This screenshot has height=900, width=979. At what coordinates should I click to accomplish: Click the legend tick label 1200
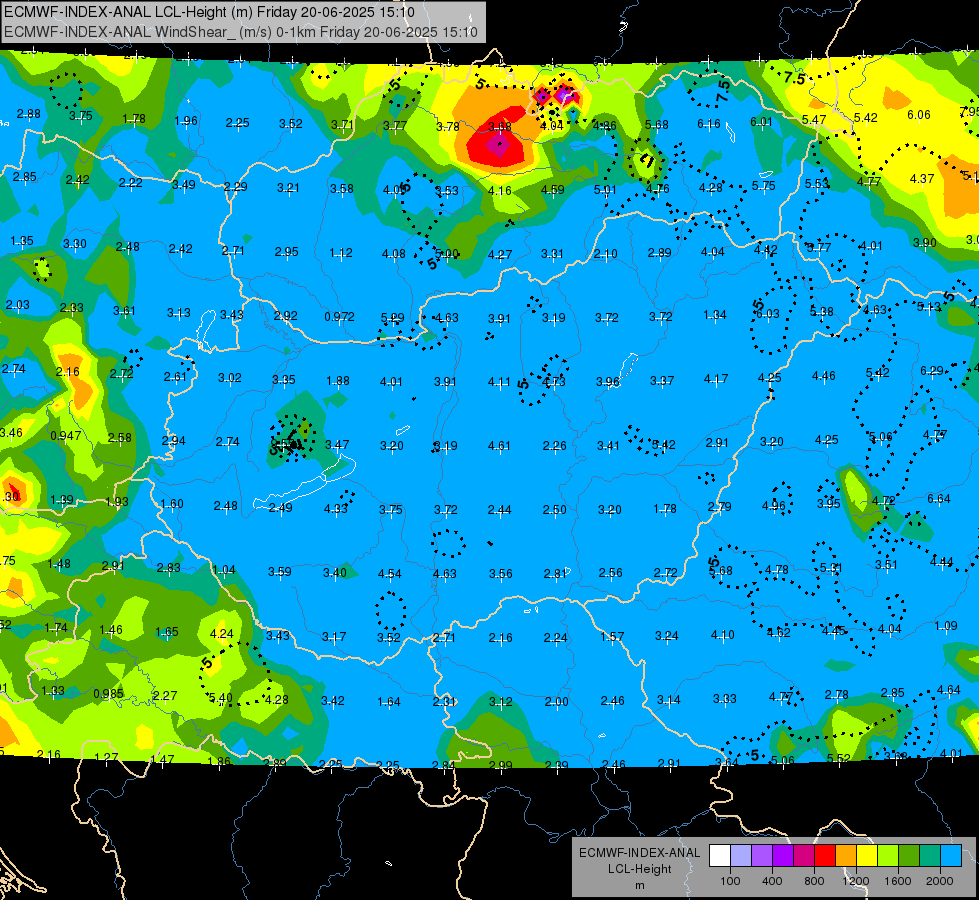click(856, 881)
